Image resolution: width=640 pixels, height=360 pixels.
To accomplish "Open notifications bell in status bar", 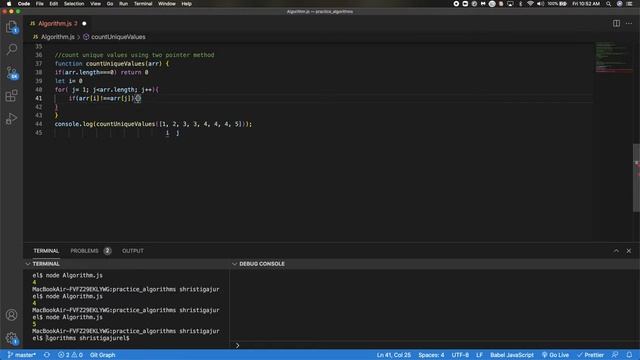I will (629, 355).
